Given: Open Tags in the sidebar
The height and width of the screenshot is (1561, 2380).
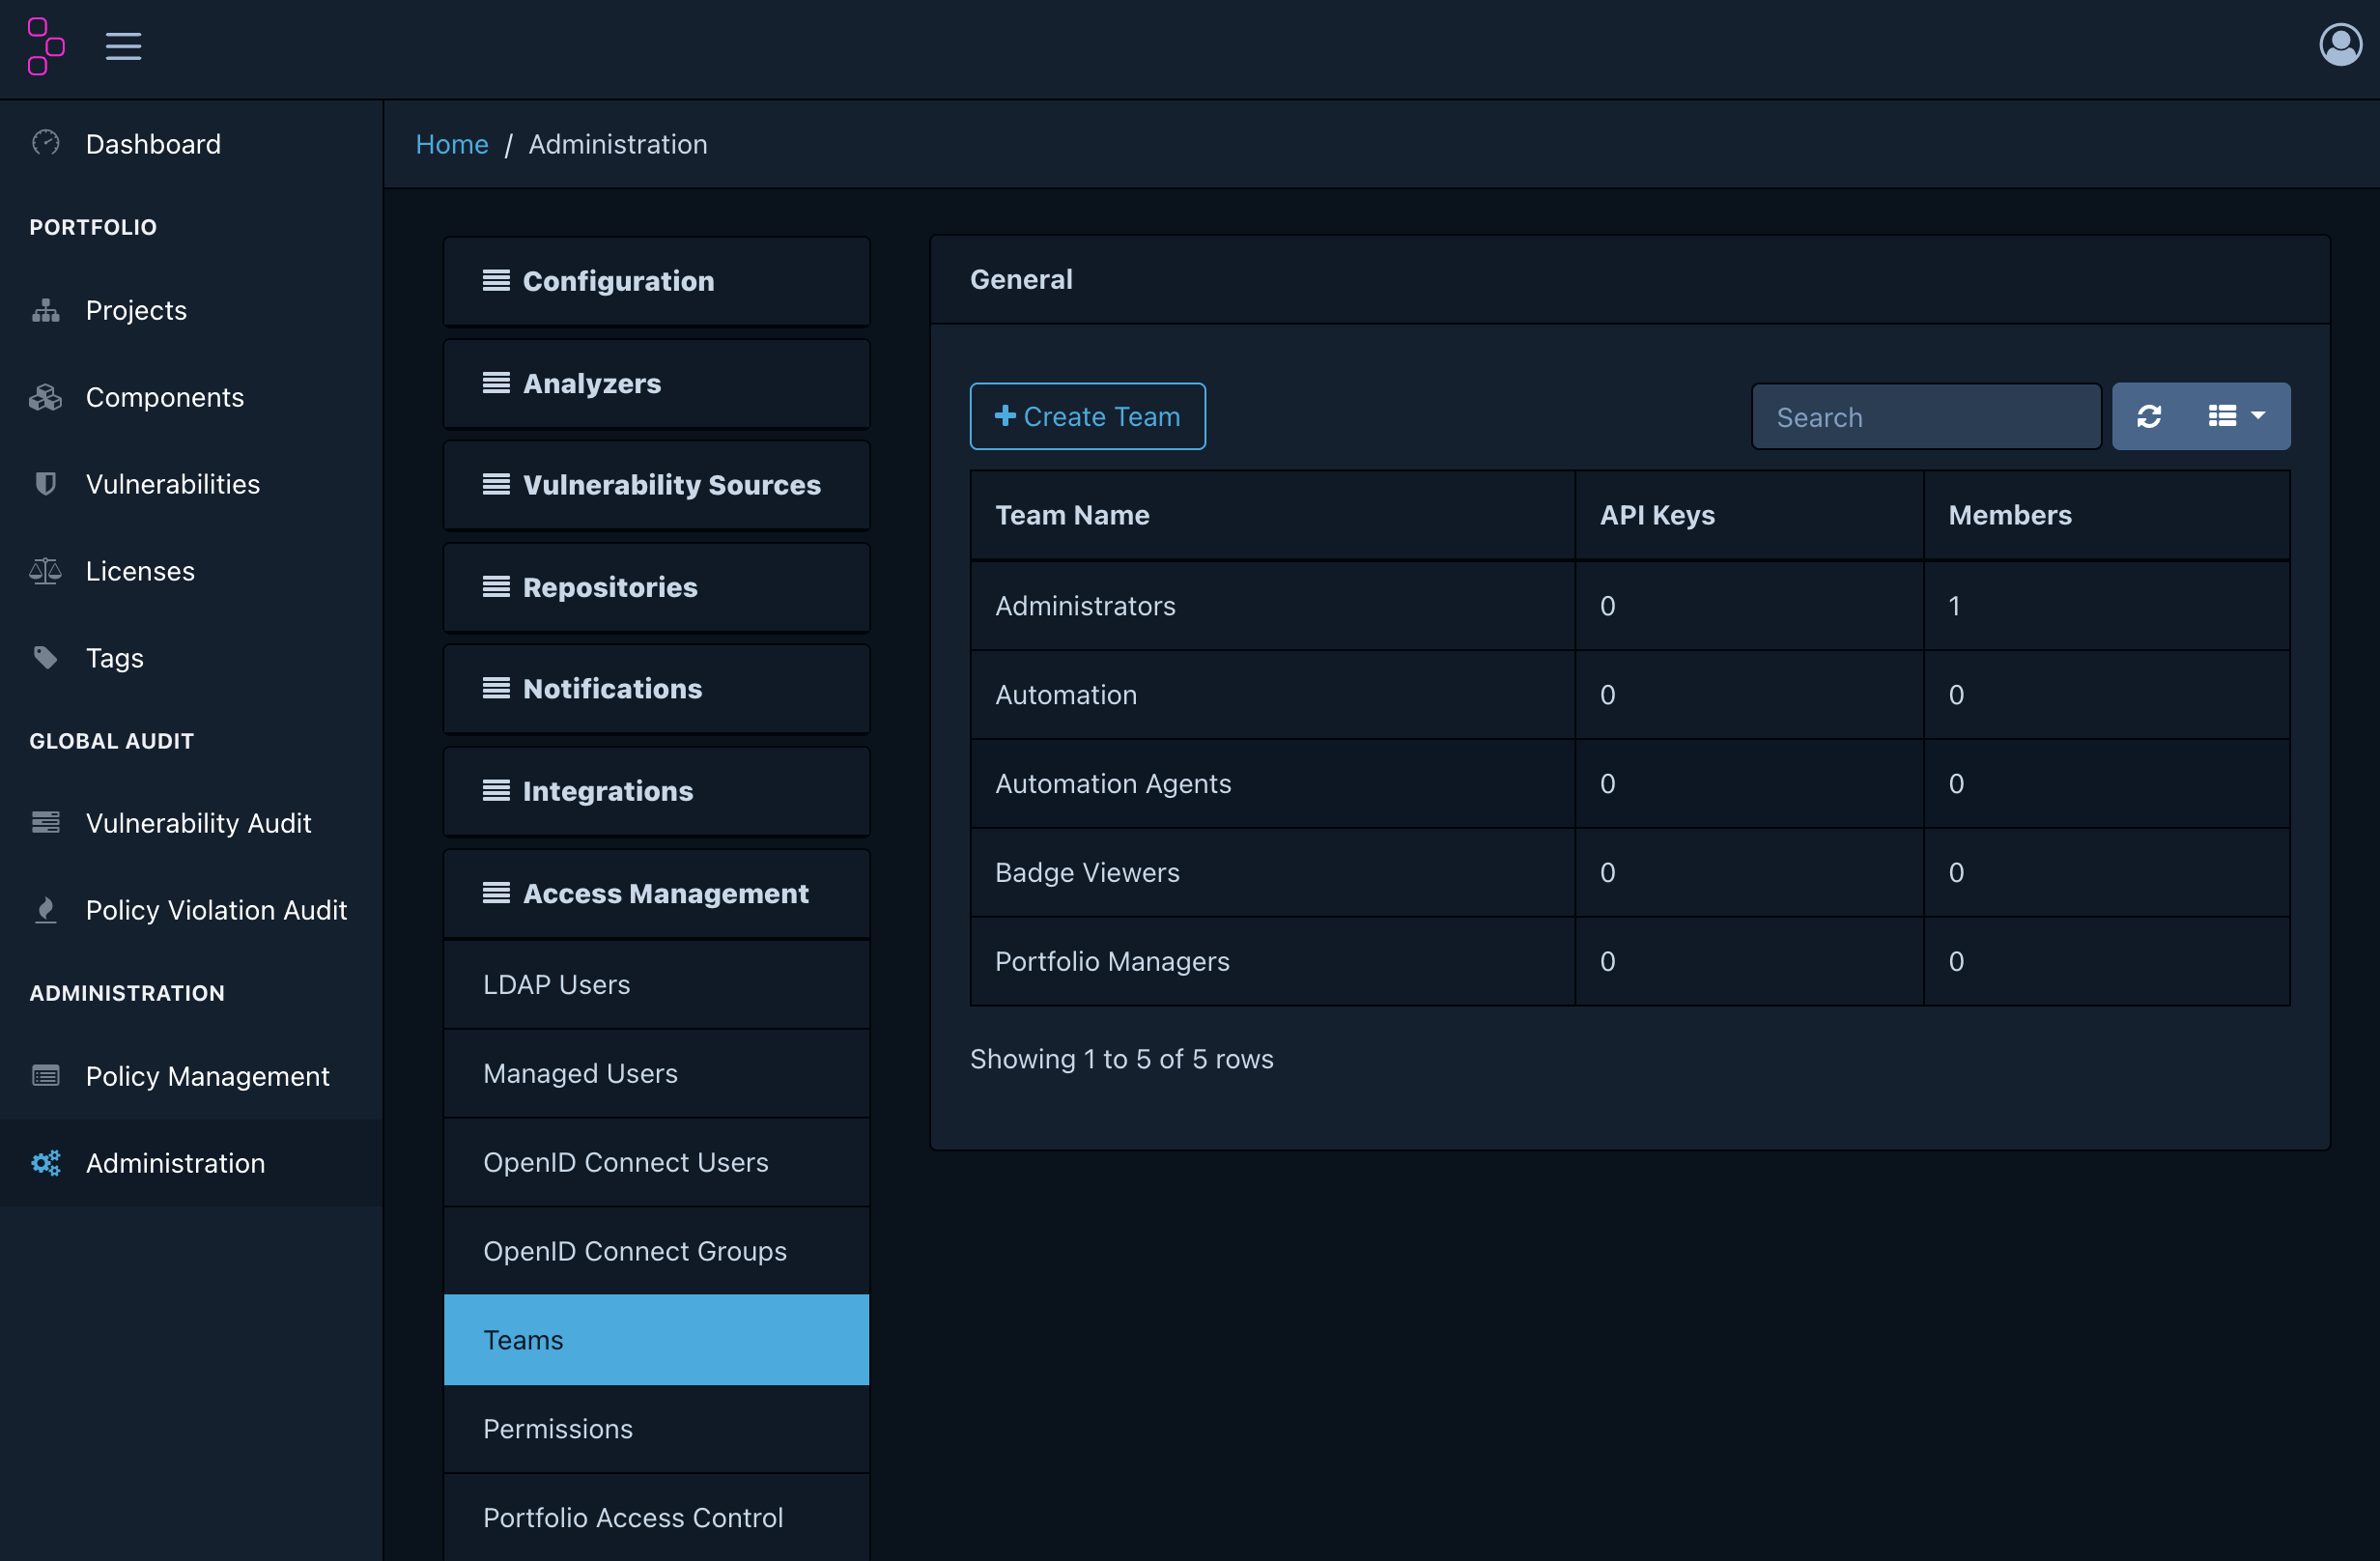Looking at the screenshot, I should coord(114,658).
